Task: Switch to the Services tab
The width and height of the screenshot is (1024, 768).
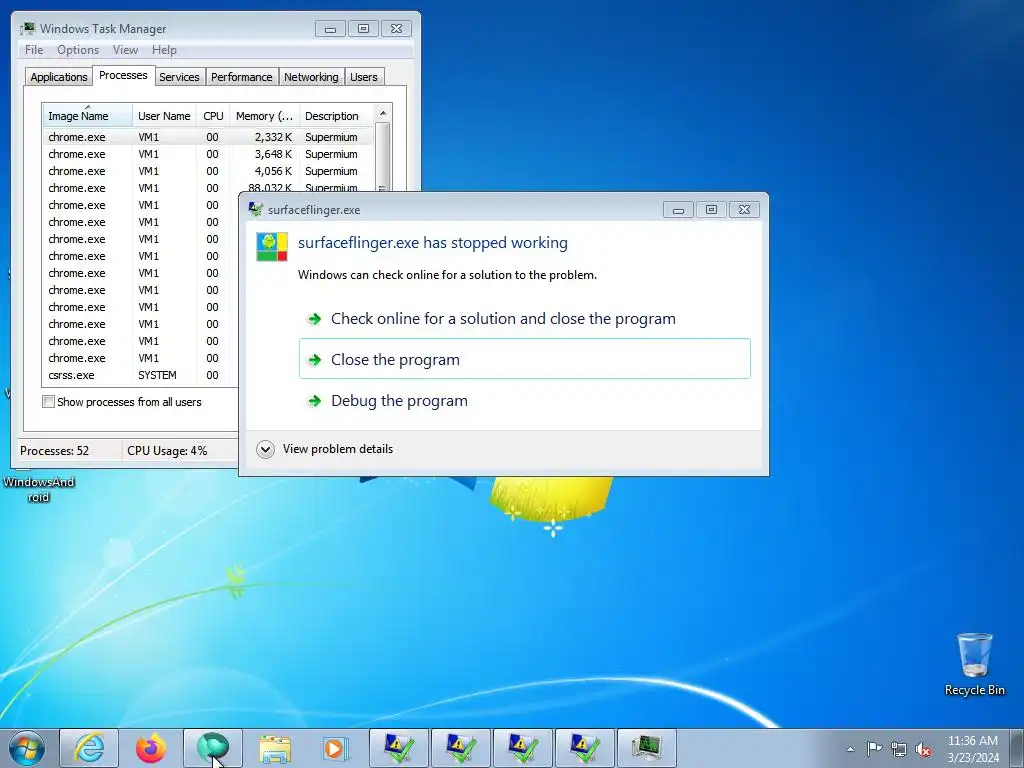Action: pyautogui.click(x=179, y=77)
